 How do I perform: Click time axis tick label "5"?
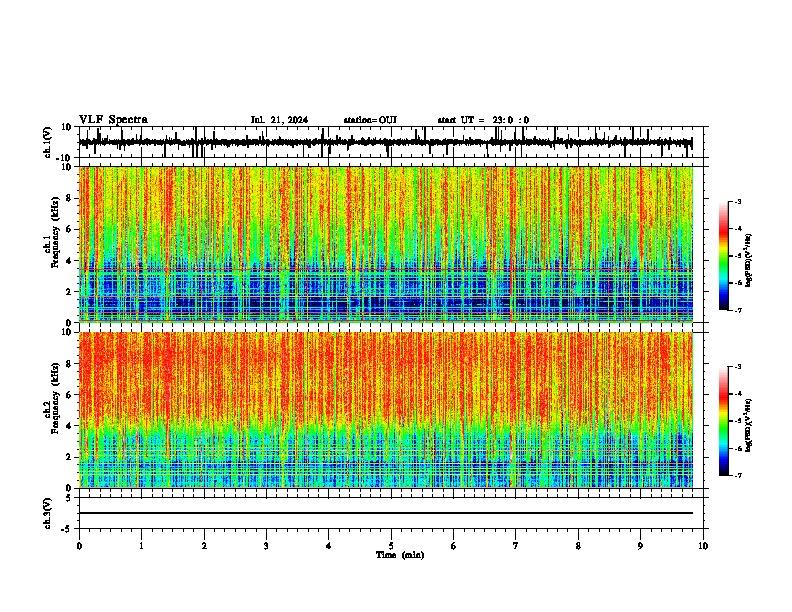coord(391,546)
